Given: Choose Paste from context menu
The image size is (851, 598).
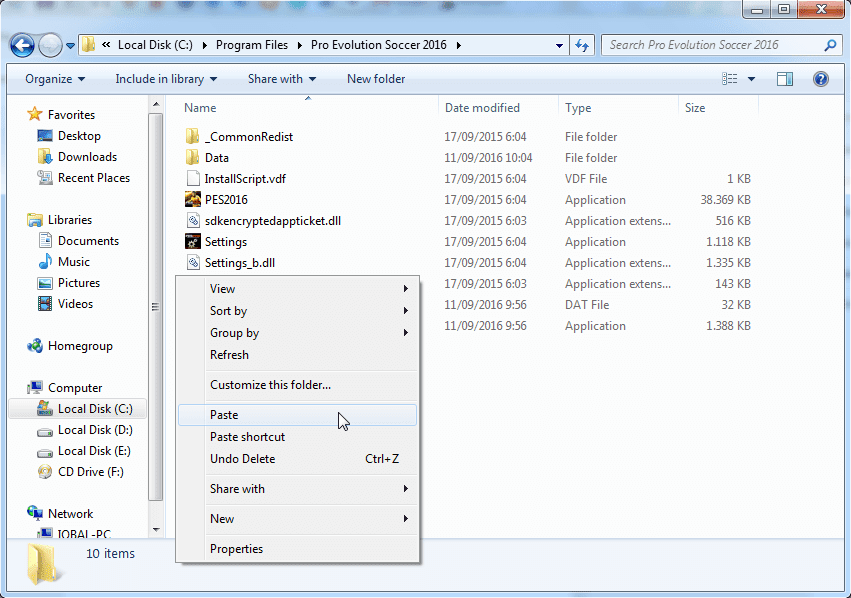Looking at the screenshot, I should [297, 415].
